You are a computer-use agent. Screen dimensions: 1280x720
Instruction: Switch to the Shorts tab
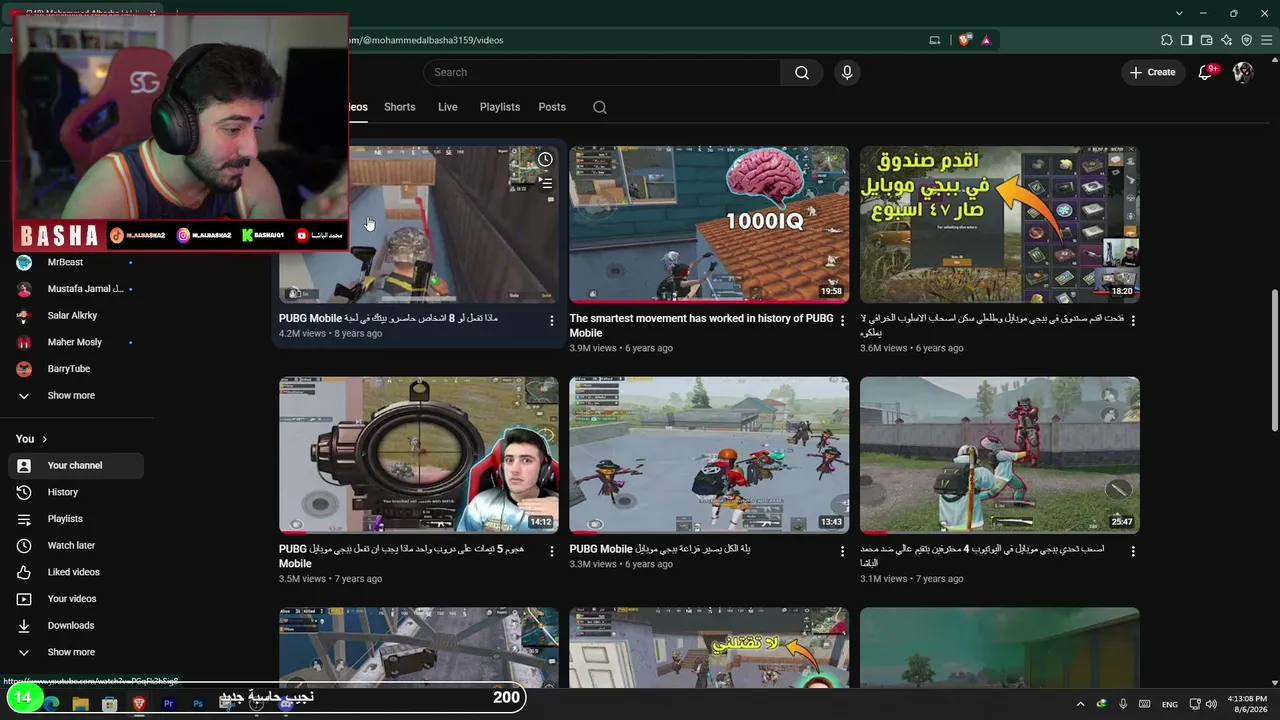click(x=399, y=107)
